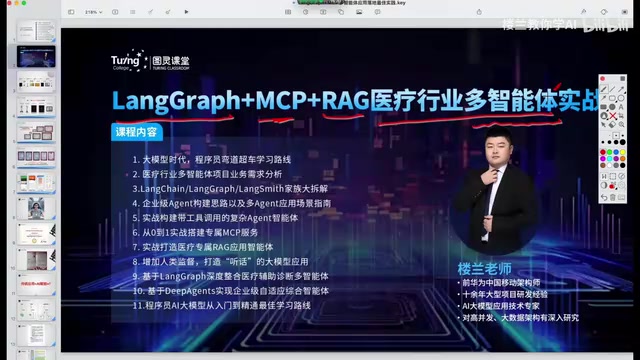
Task: Click list item '10. 基于DeepAgents实现企业级自适应综合智能体'
Action: [x=231, y=291]
